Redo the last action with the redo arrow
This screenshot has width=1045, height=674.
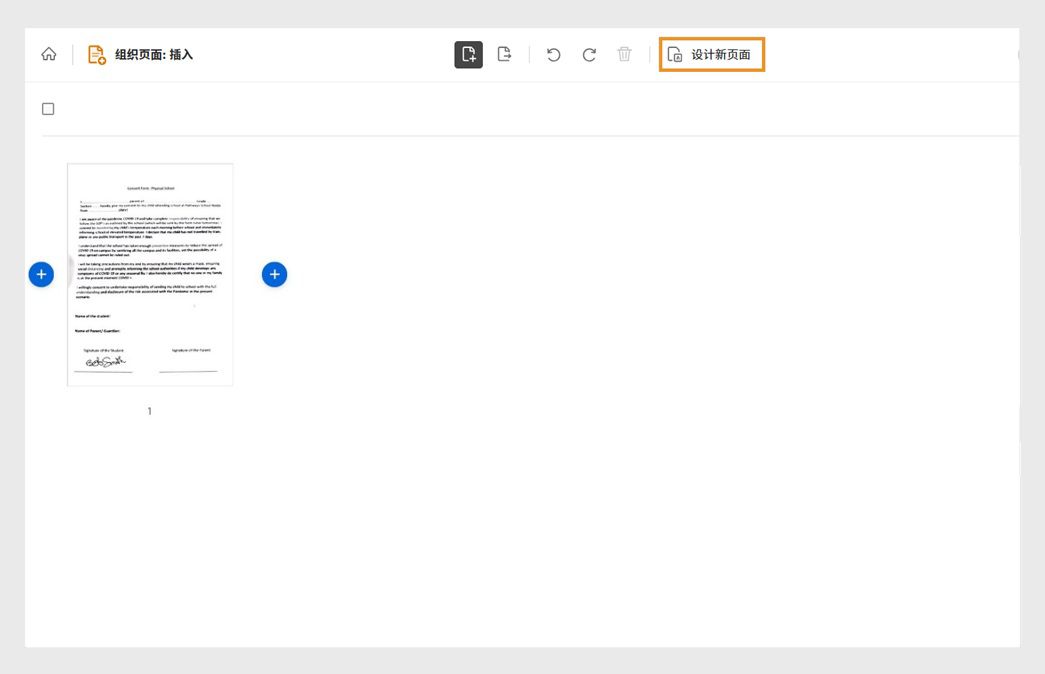tap(588, 55)
